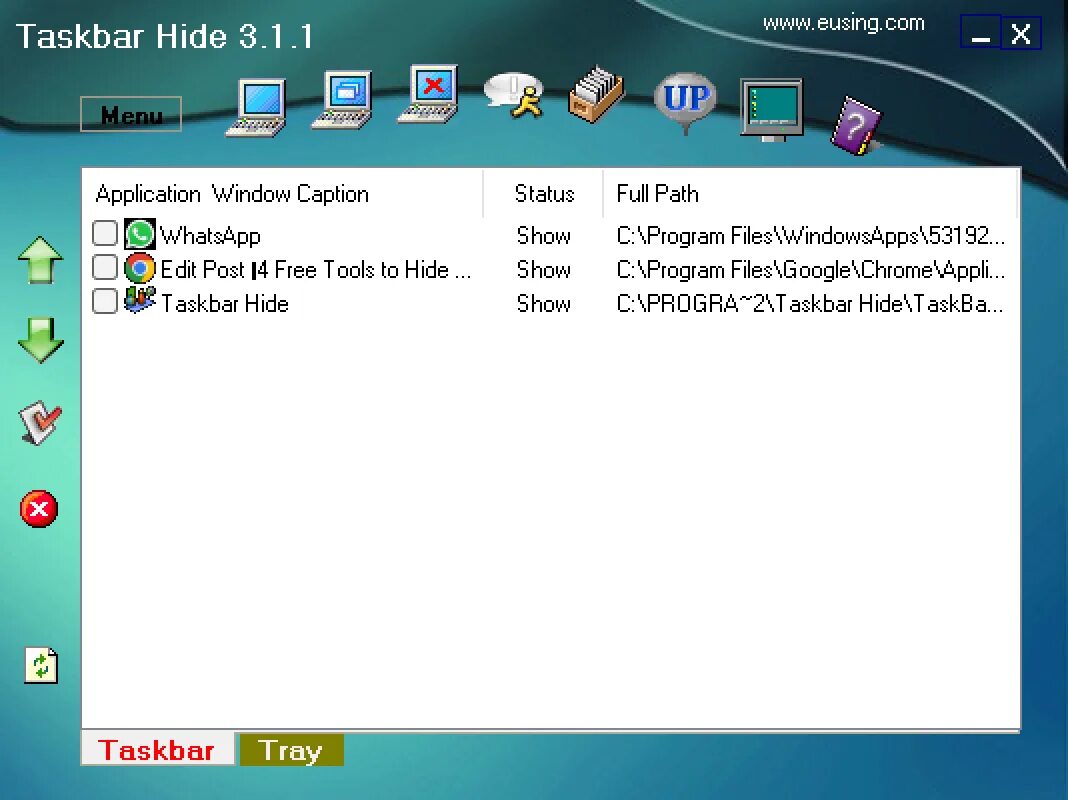Screen dimensions: 1068x800
Task: Click the WhatsApp app icon in list
Action: point(140,234)
